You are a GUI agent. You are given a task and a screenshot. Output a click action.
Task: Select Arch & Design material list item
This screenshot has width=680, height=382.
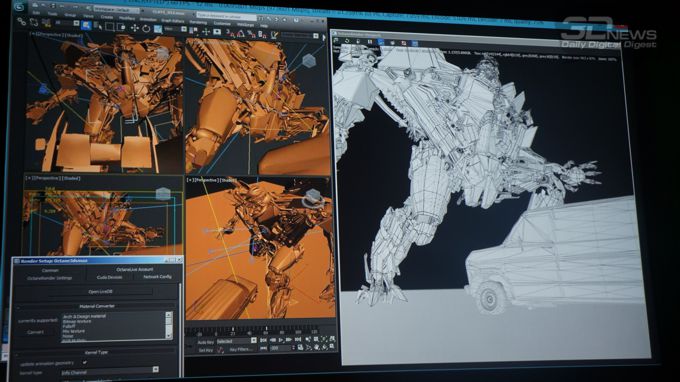click(x=84, y=317)
